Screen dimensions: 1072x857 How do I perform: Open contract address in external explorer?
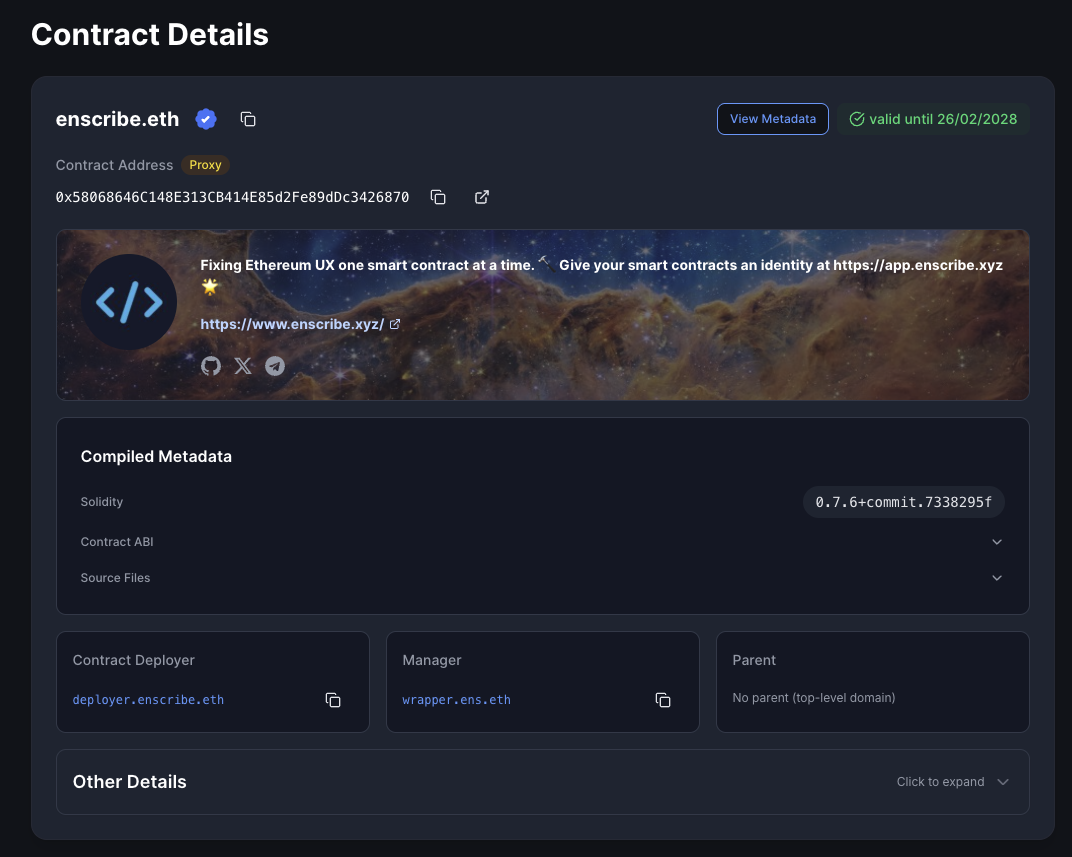(481, 197)
